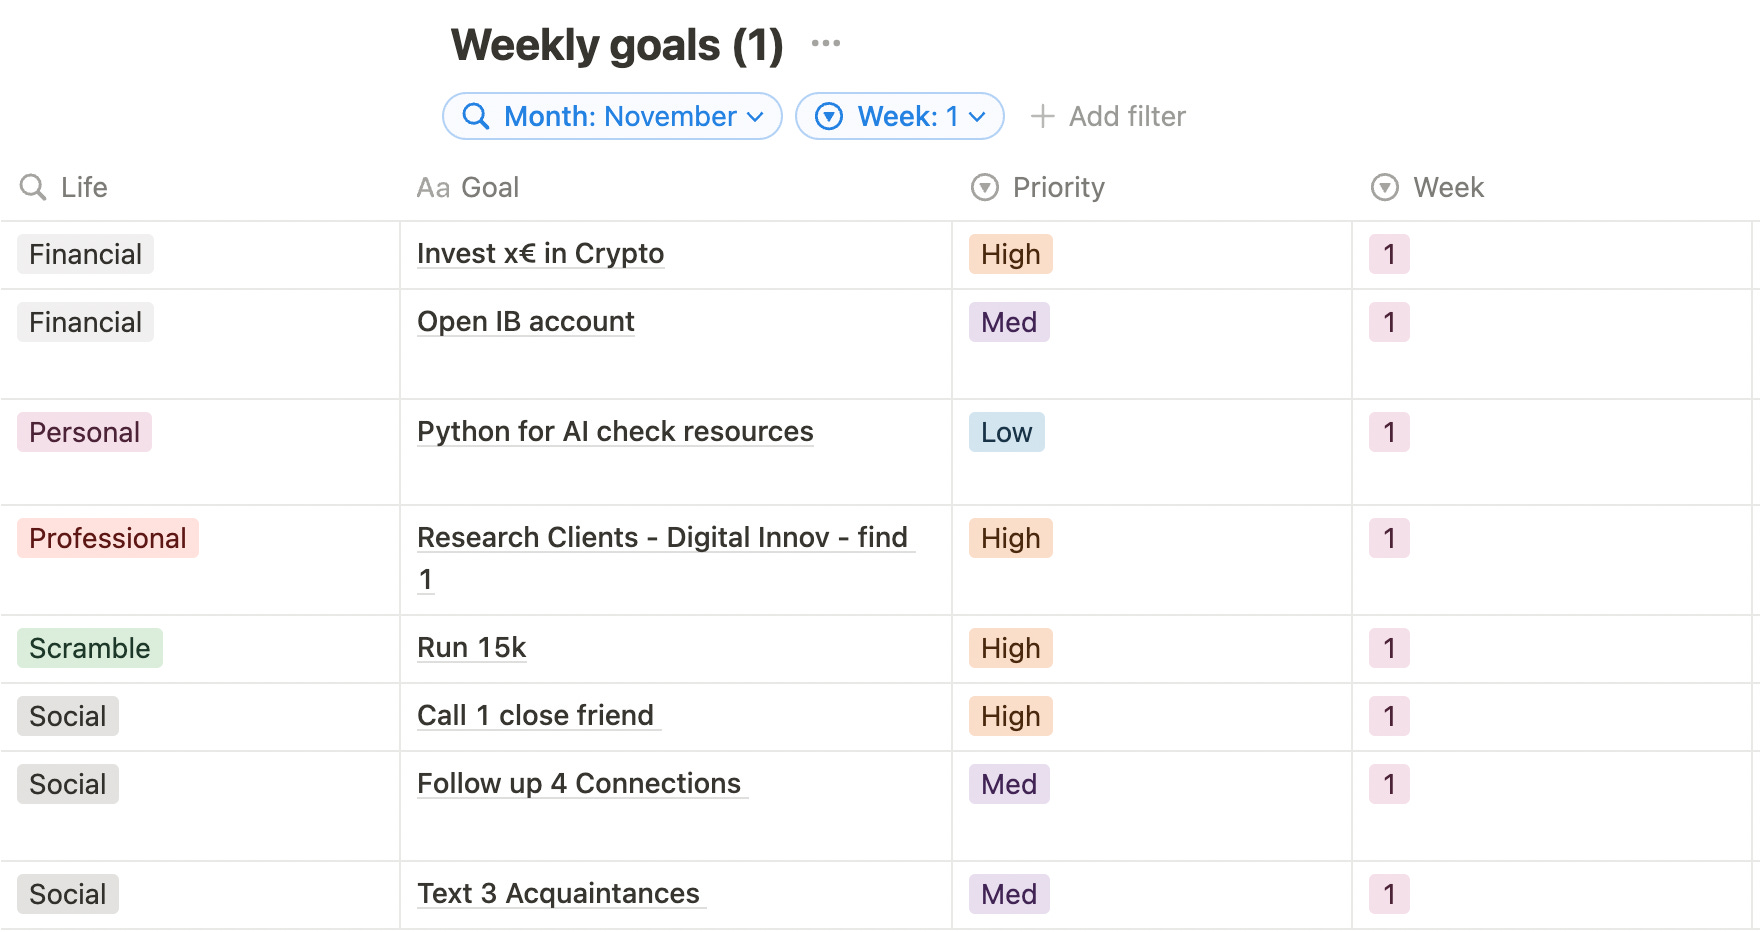1760x932 pixels.
Task: Click the Goal column header
Action: click(490, 188)
